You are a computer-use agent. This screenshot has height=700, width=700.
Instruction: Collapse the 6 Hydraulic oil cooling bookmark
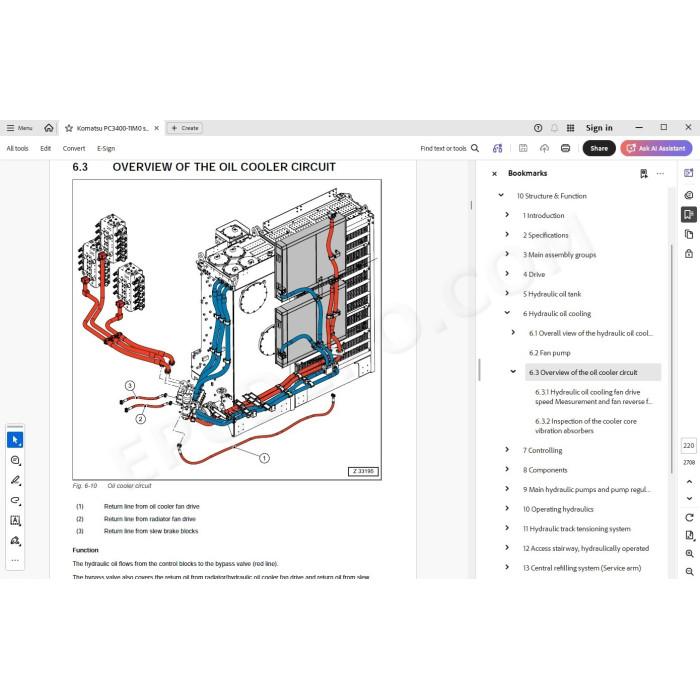[507, 313]
